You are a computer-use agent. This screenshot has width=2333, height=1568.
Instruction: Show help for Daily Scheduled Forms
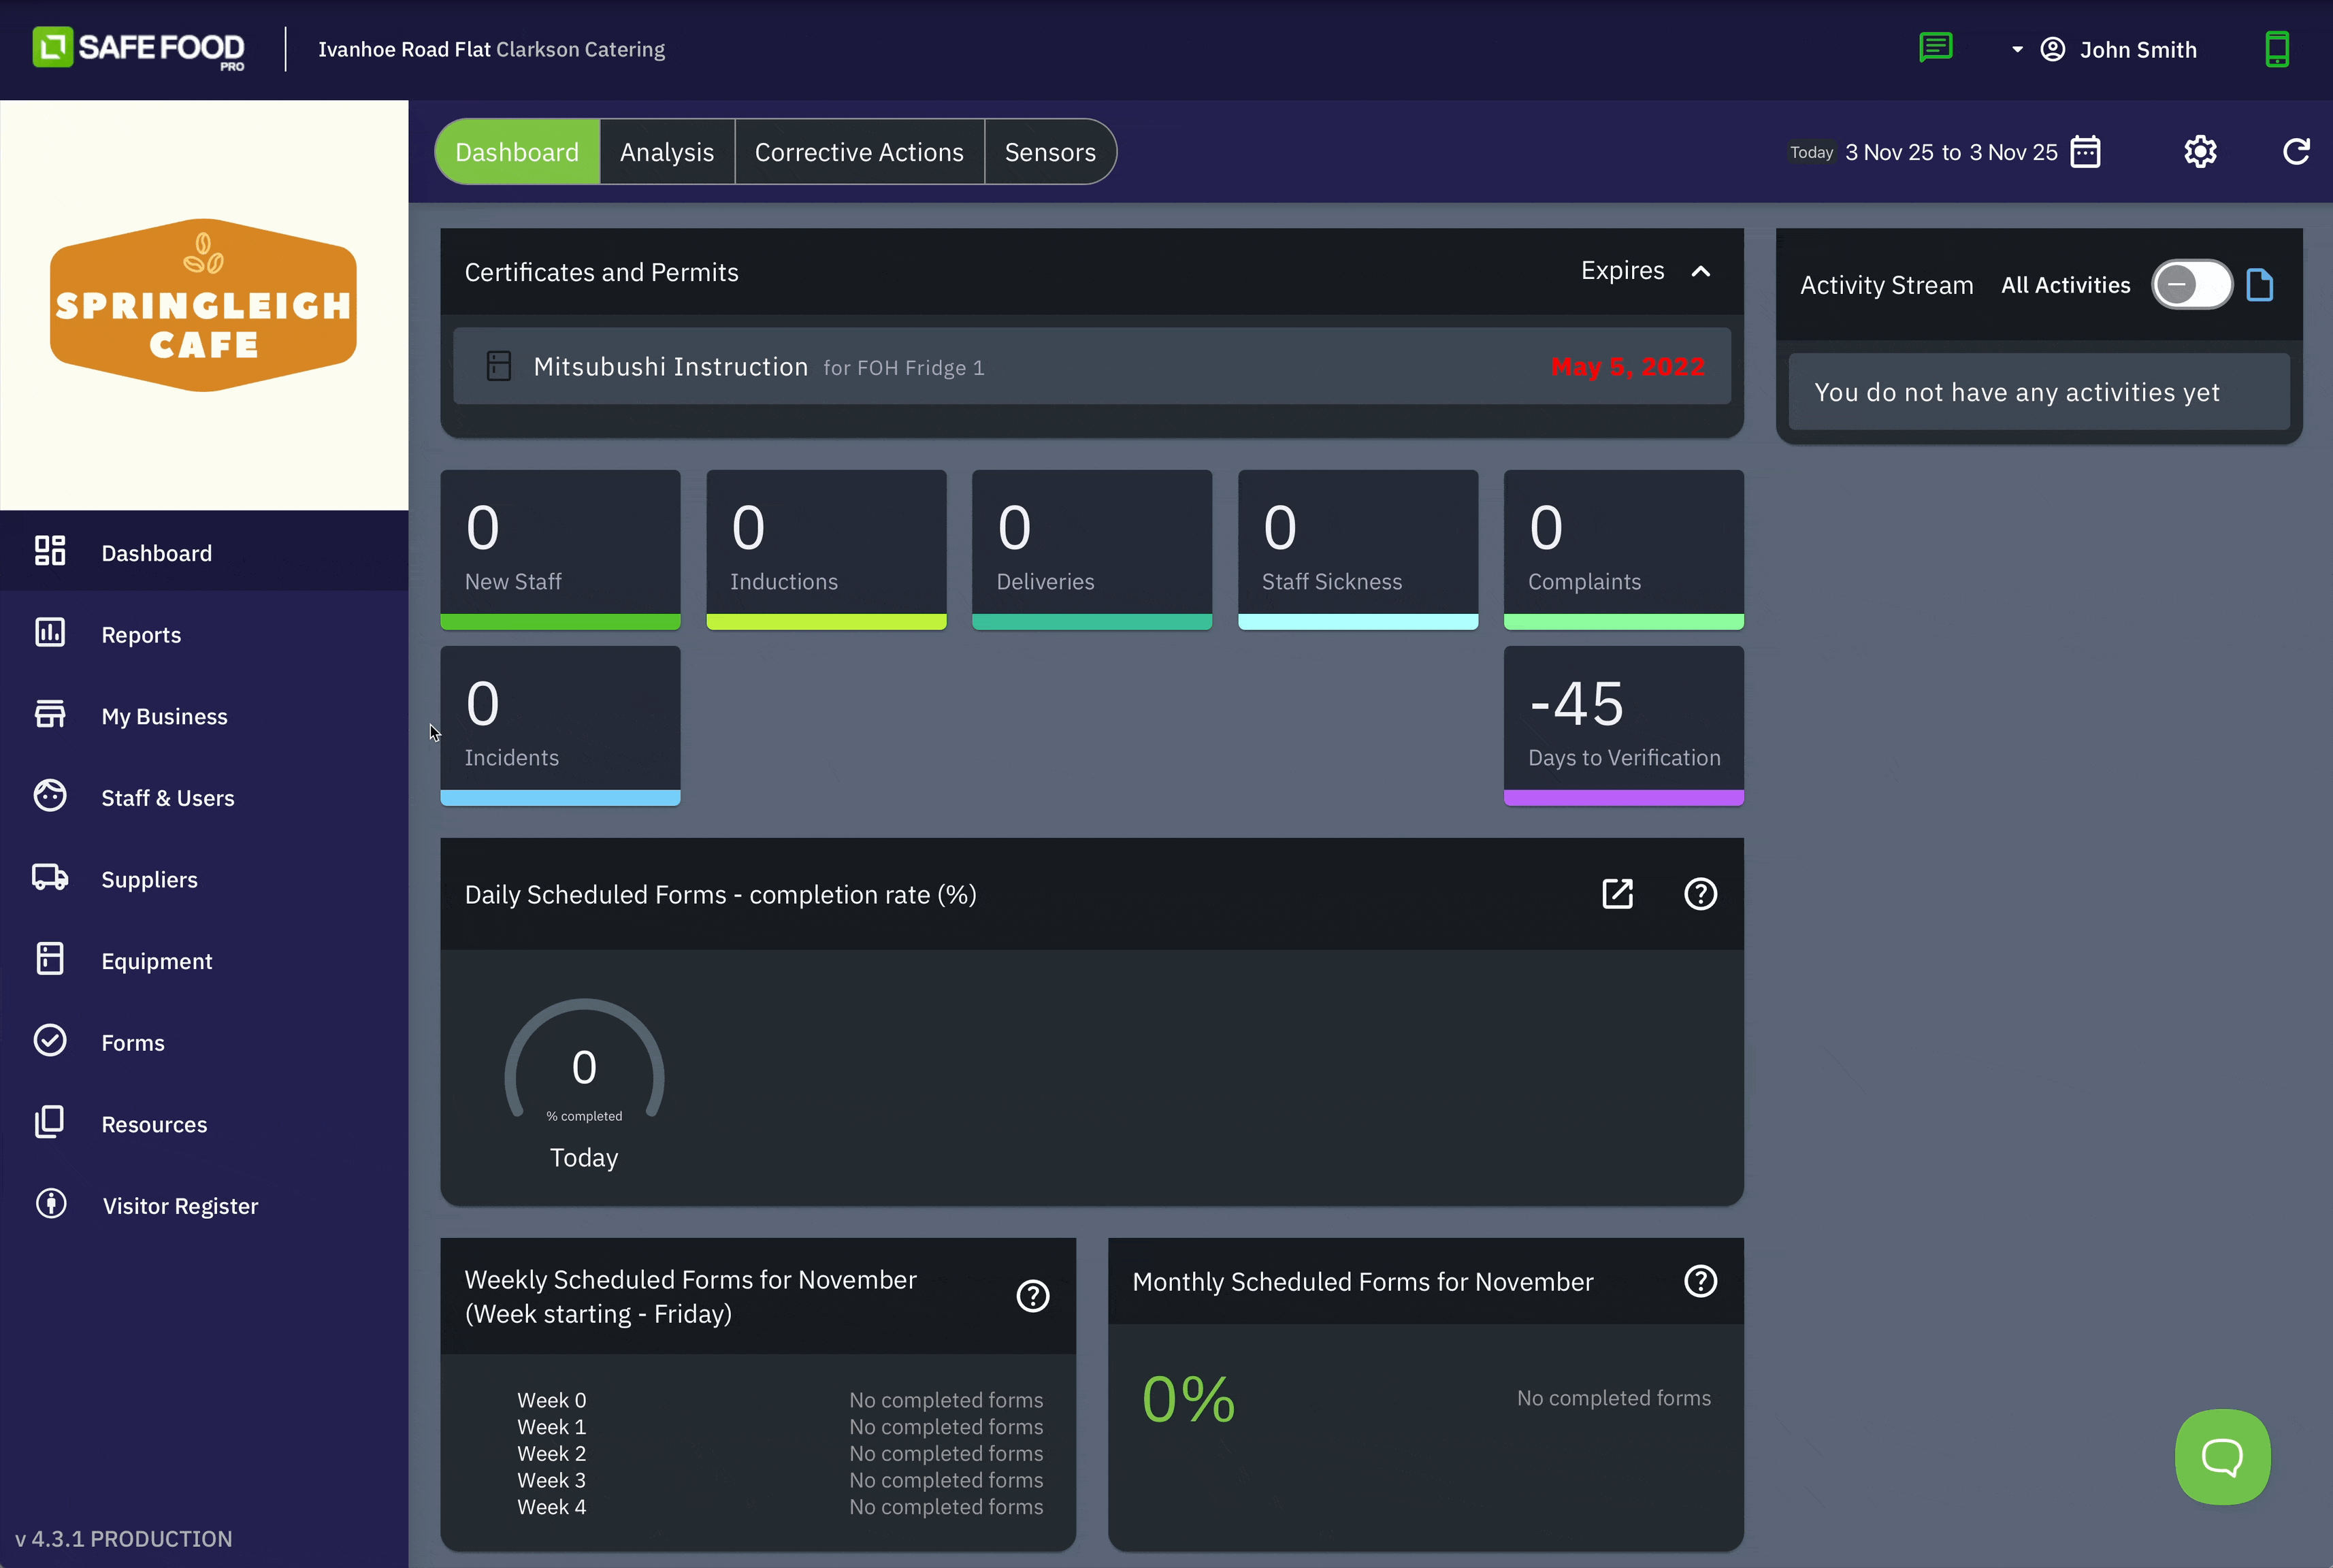(x=1700, y=894)
